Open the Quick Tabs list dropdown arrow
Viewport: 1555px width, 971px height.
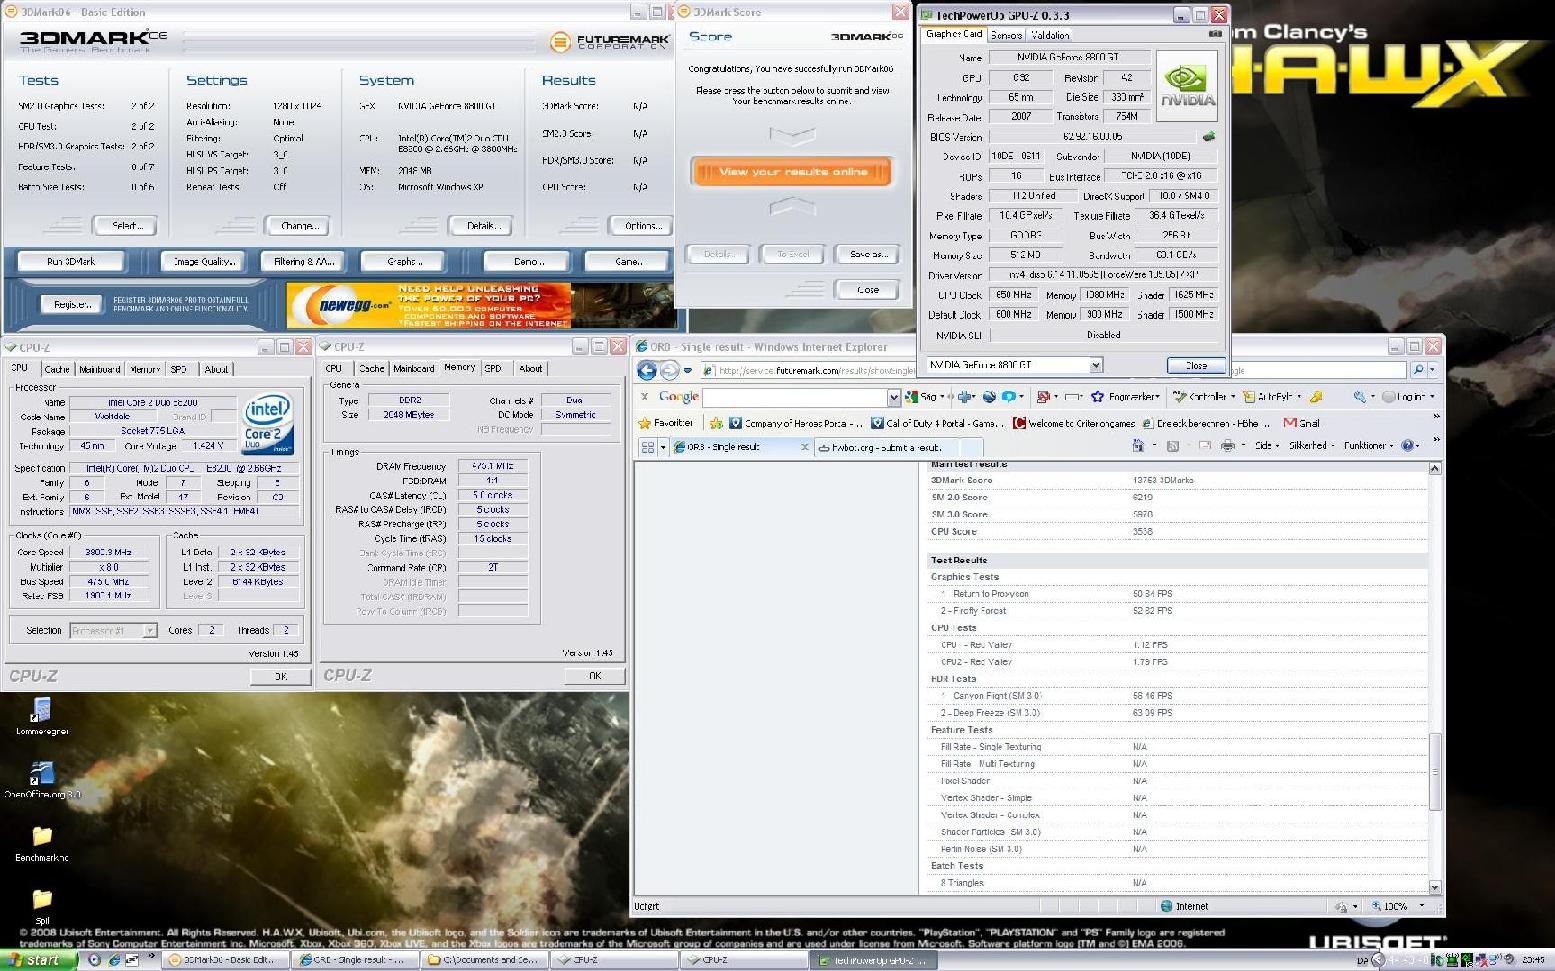662,447
